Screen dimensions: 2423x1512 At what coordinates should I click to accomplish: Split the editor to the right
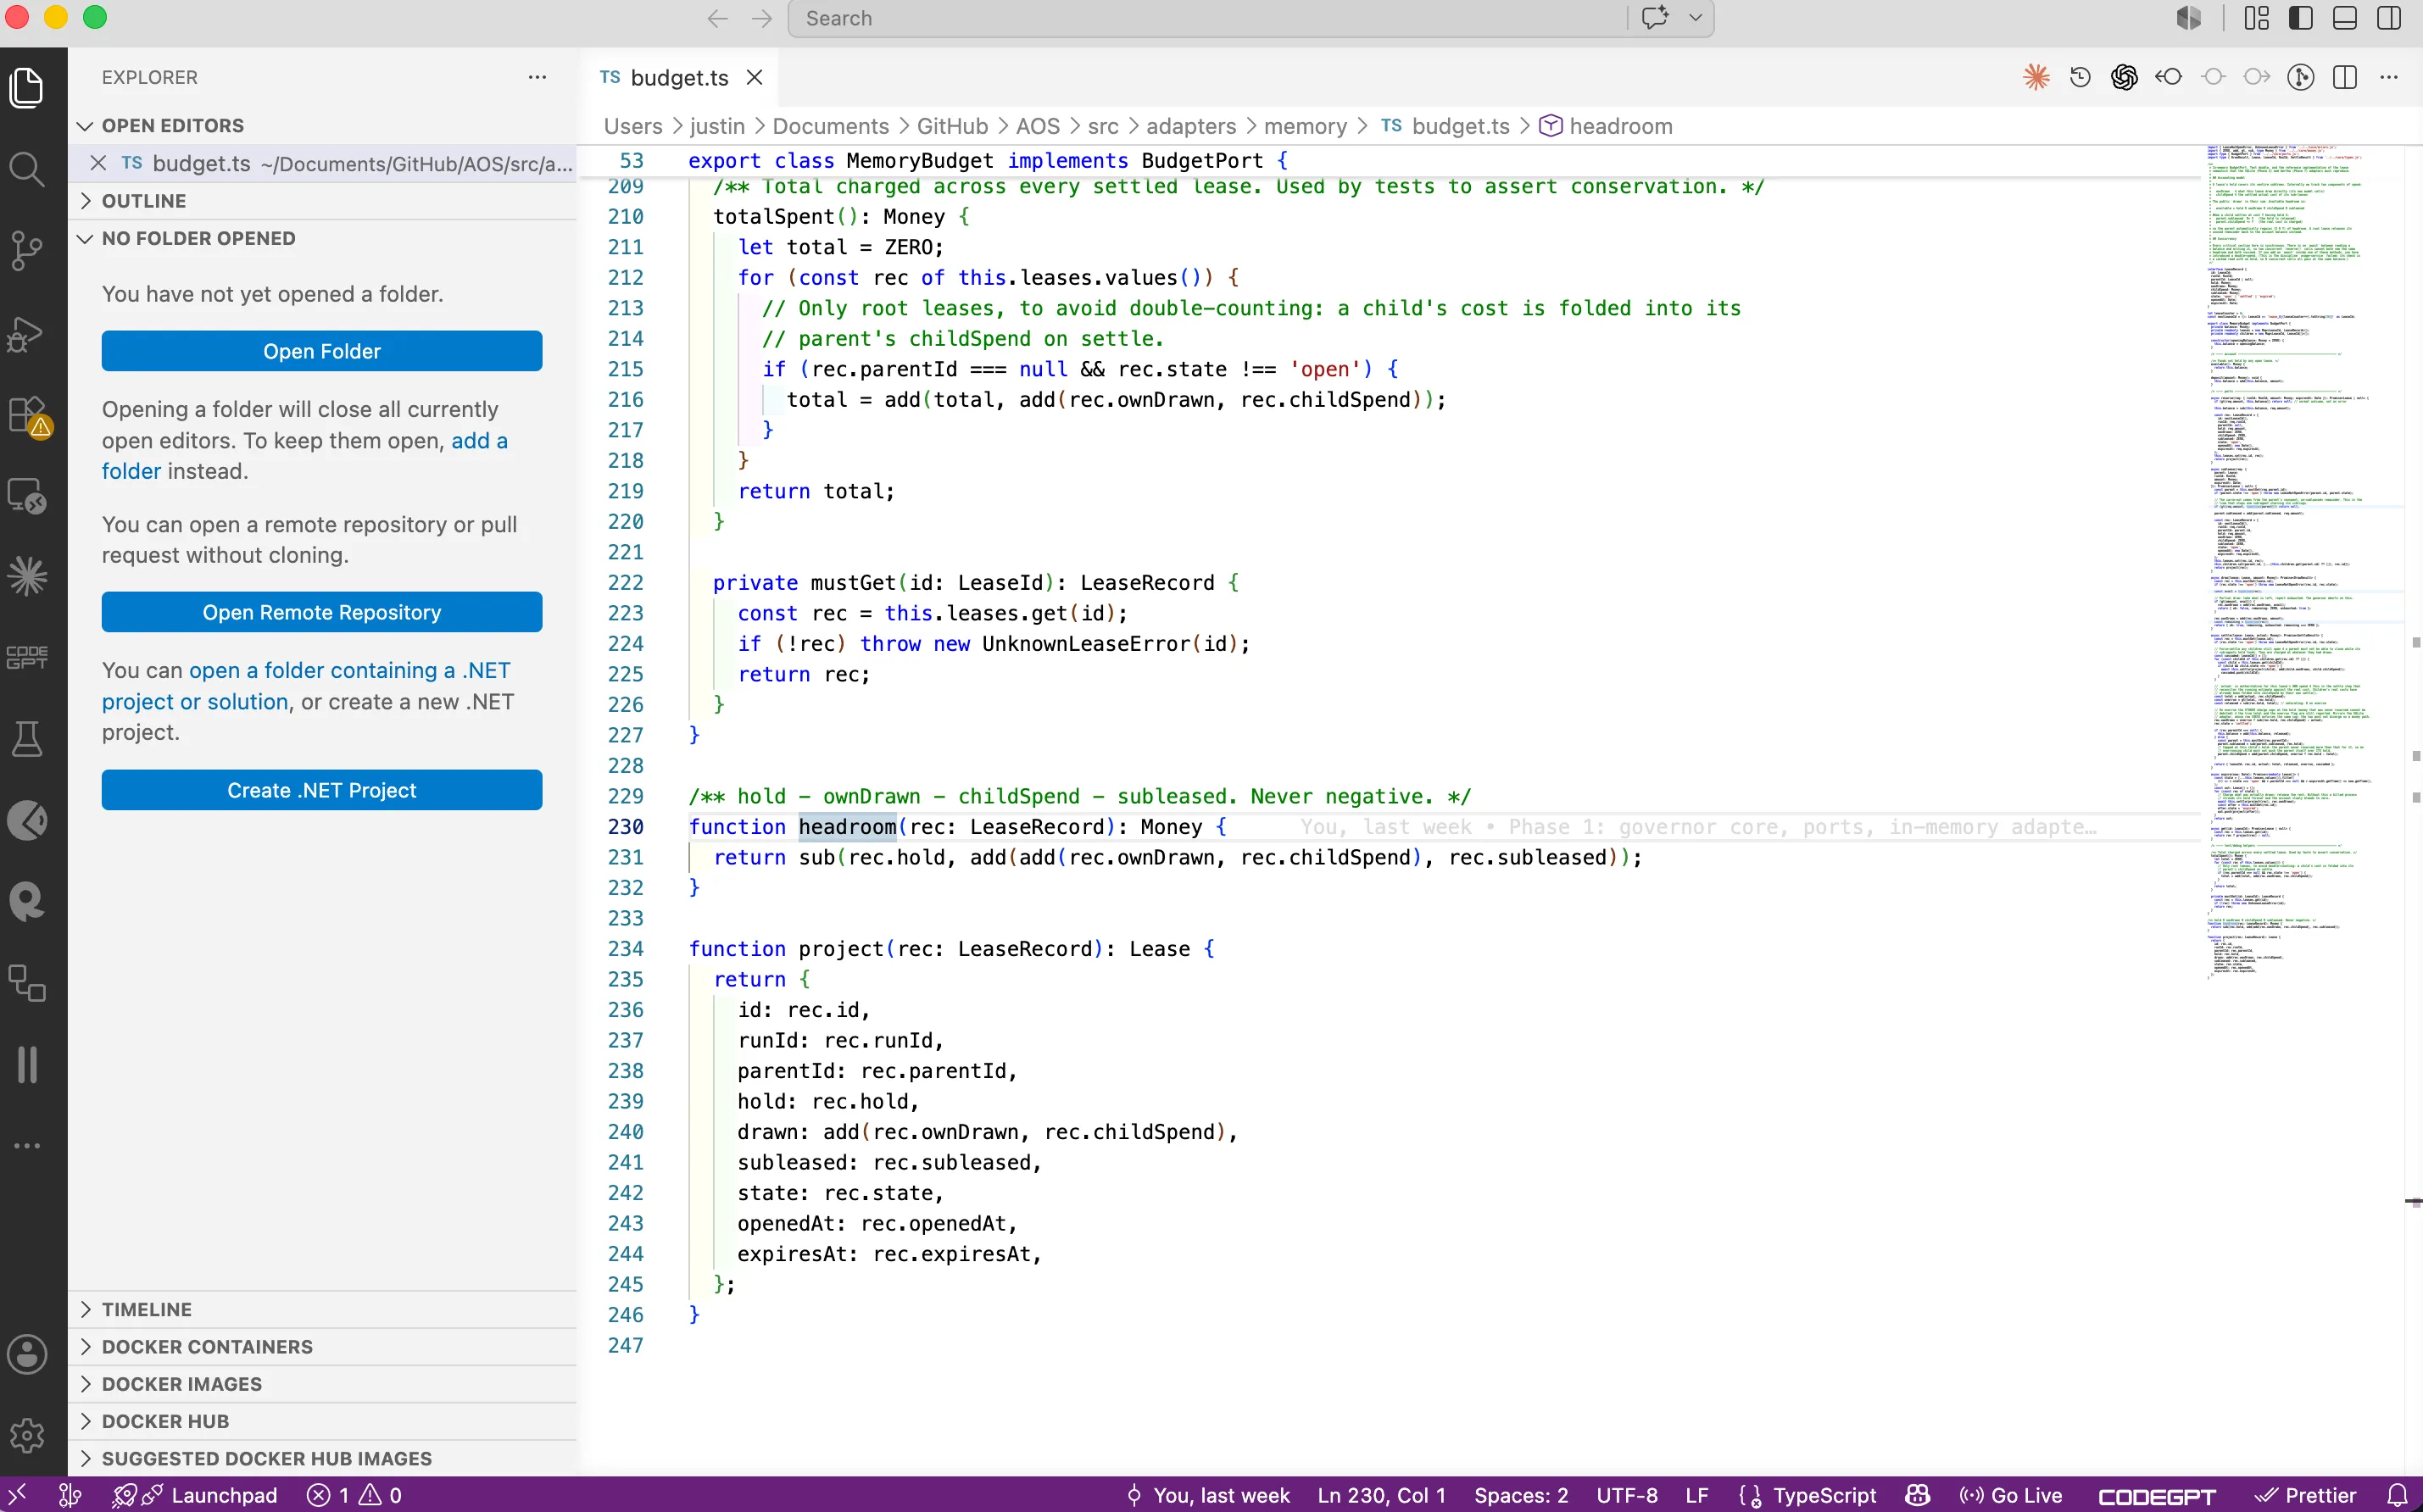(x=2345, y=77)
